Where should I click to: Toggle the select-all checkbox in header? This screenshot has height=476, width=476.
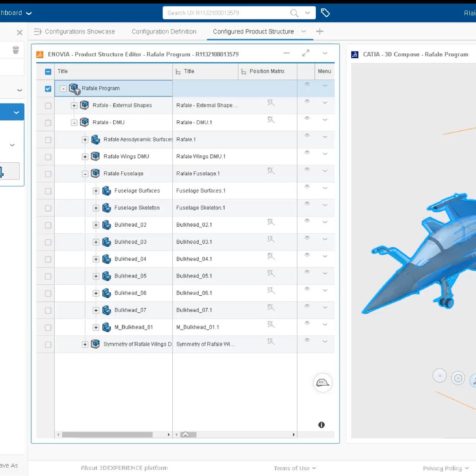[48, 72]
